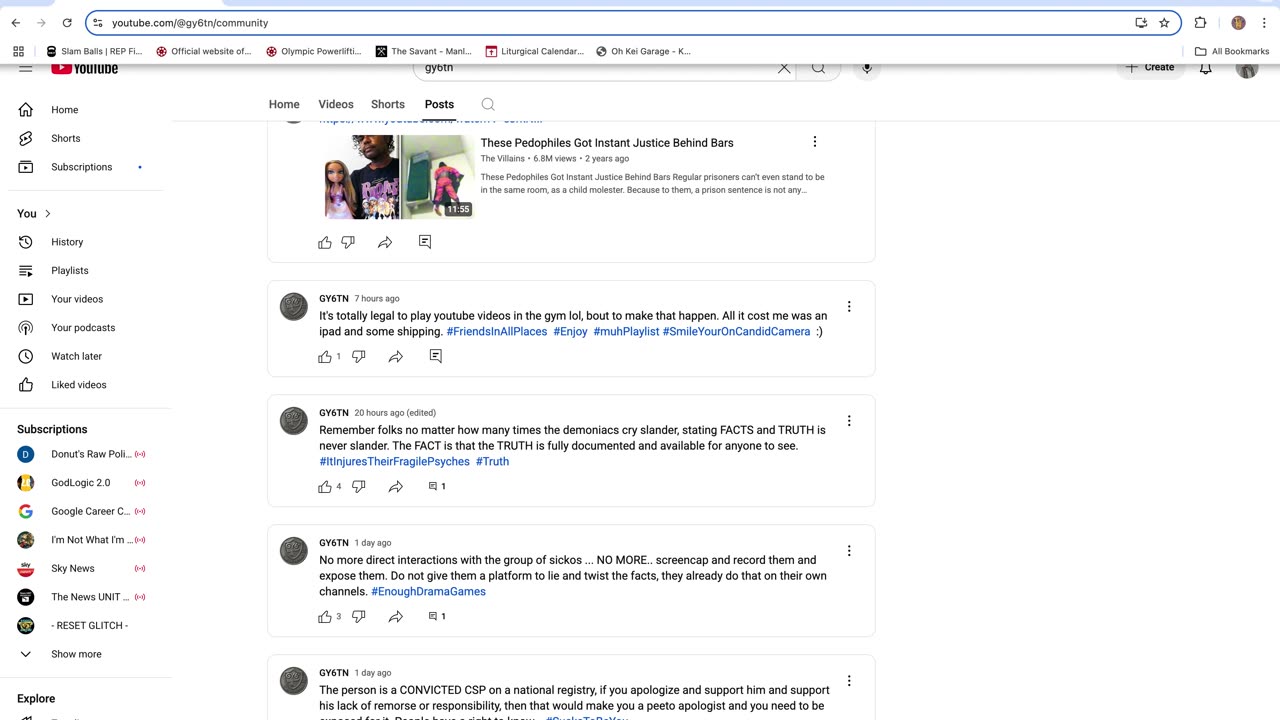This screenshot has height=720, width=1280.
Task: Open the Chrome three-dot menu
Action: (1265, 23)
